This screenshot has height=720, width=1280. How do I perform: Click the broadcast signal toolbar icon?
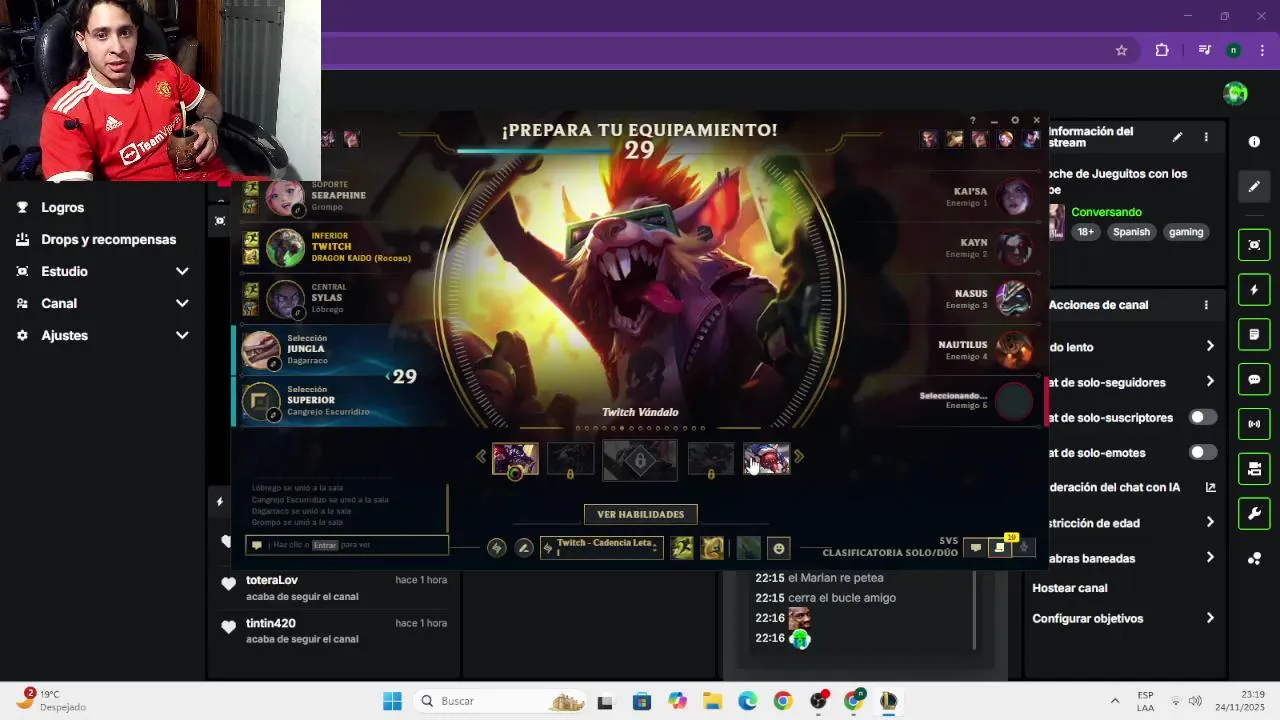[x=1254, y=424]
